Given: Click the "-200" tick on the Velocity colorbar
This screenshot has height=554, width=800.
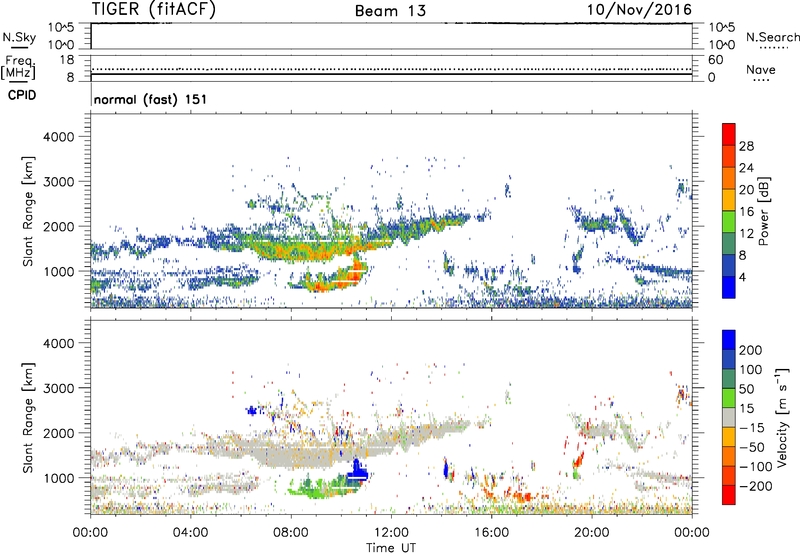Looking at the screenshot, I should tap(755, 486).
